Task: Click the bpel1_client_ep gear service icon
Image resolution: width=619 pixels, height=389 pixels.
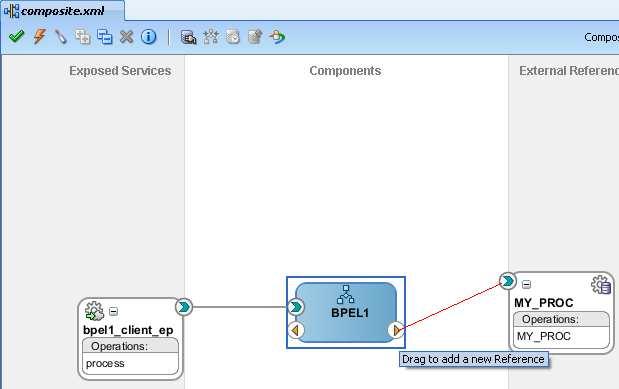Action: click(94, 311)
